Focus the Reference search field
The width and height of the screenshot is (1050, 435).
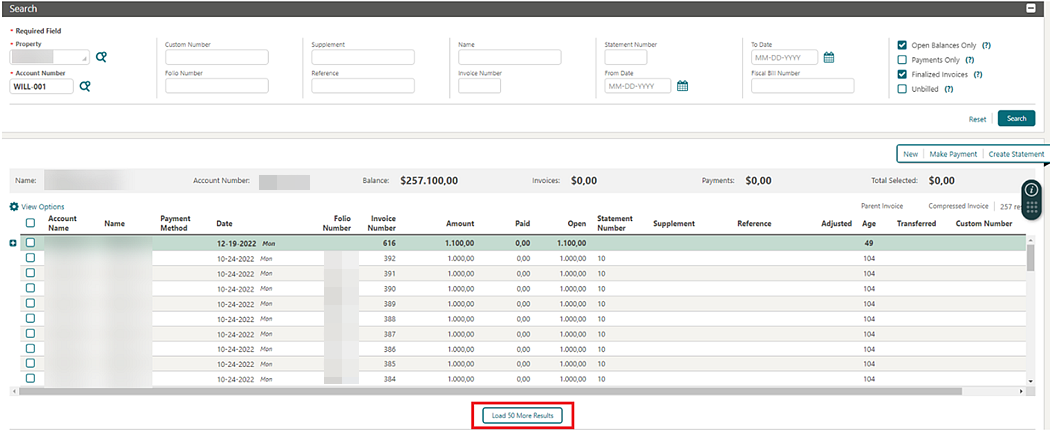[x=362, y=86]
